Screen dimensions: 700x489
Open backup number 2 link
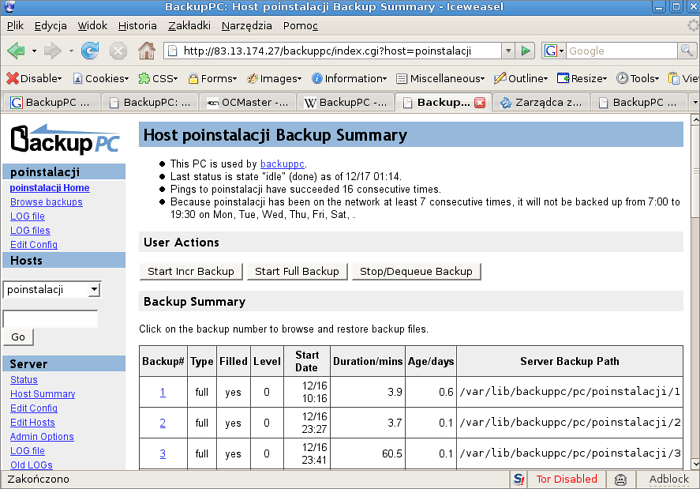pyautogui.click(x=162, y=423)
